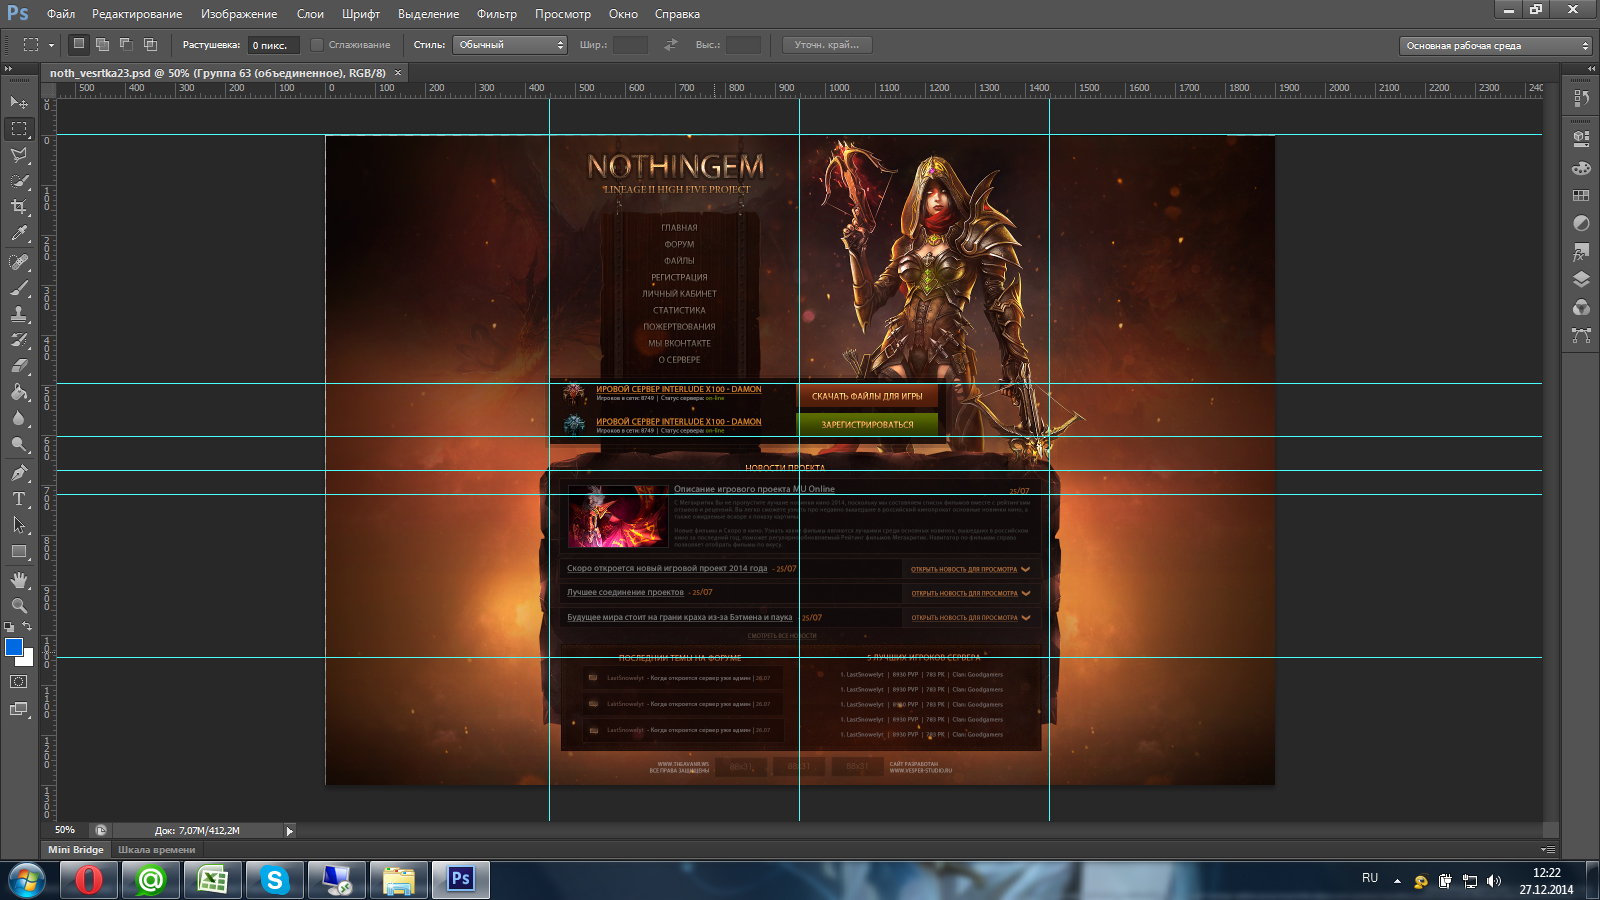Screen dimensions: 1600x900
Task: Open the workspace dropdown Основная рабочая среда
Action: (x=1495, y=46)
